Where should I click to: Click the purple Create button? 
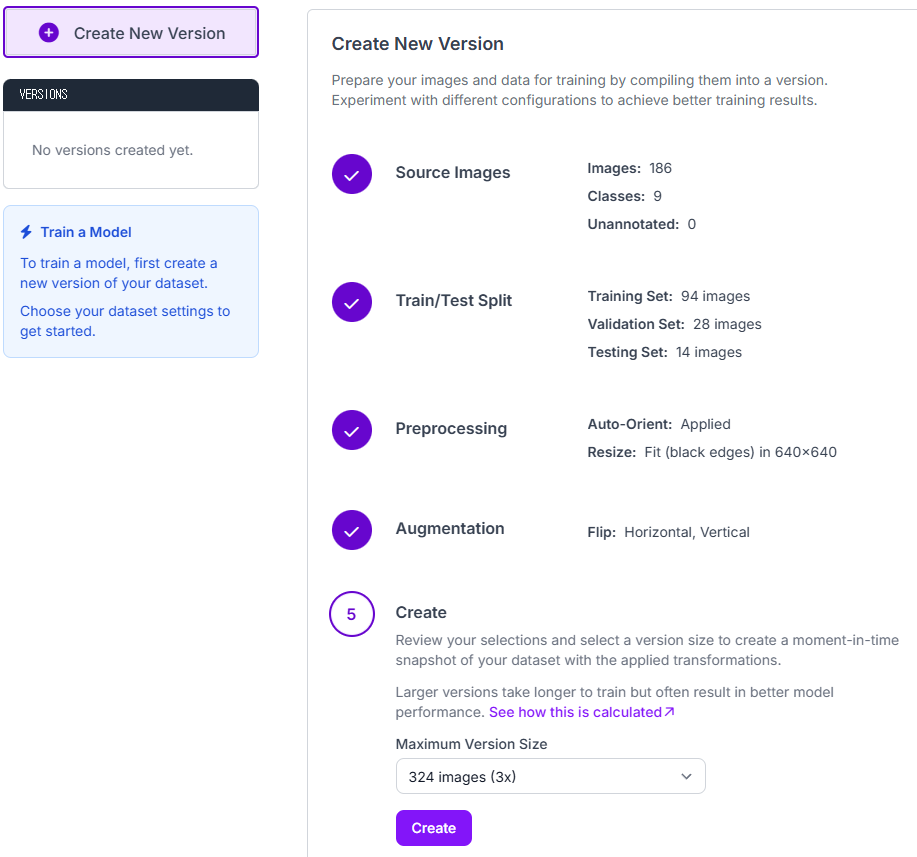[433, 828]
